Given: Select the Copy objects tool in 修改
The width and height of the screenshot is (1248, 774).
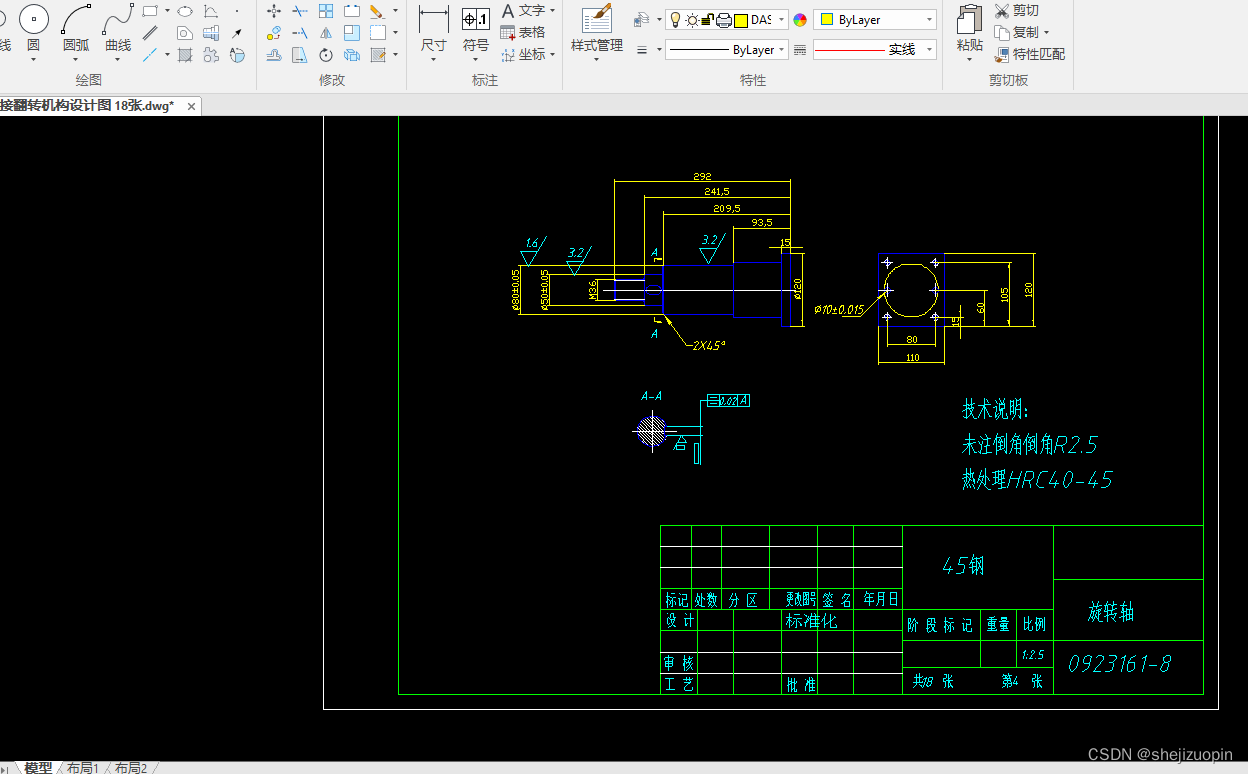Looking at the screenshot, I should click(x=274, y=33).
